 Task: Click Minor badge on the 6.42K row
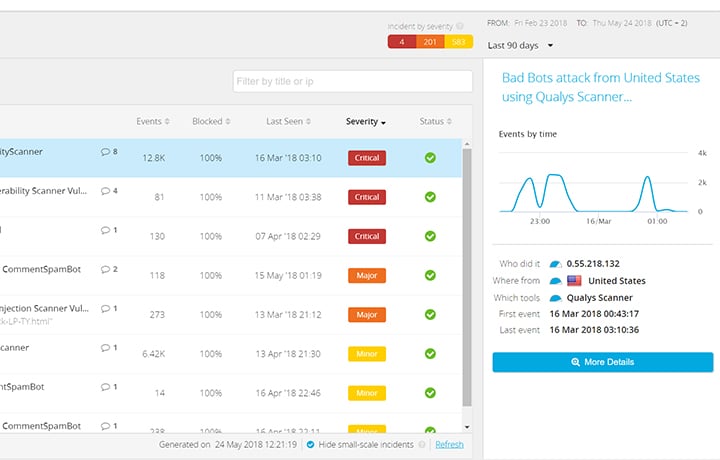(367, 354)
